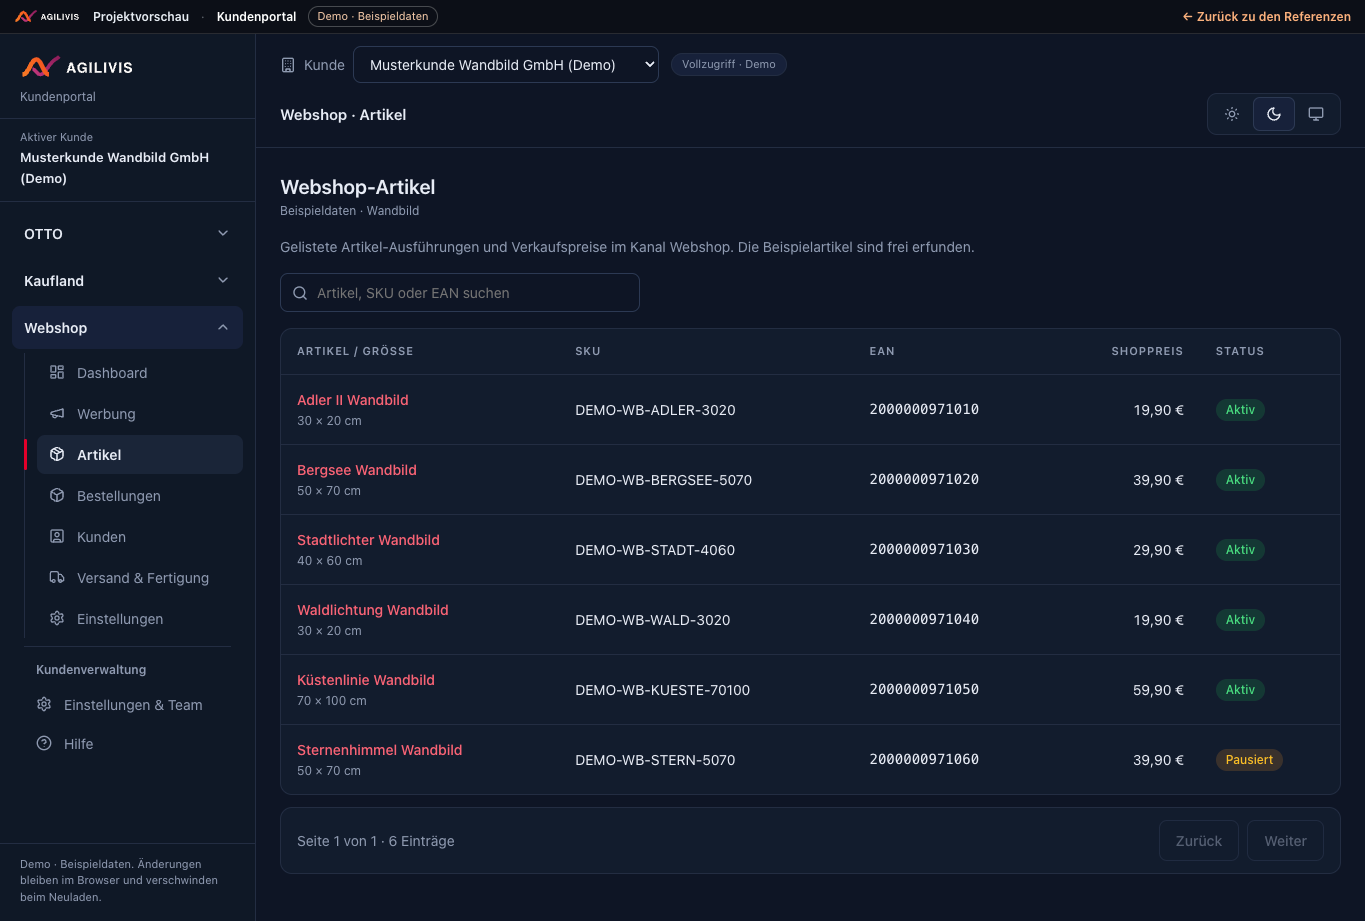Click the Bestellungen box icon

[57, 495]
